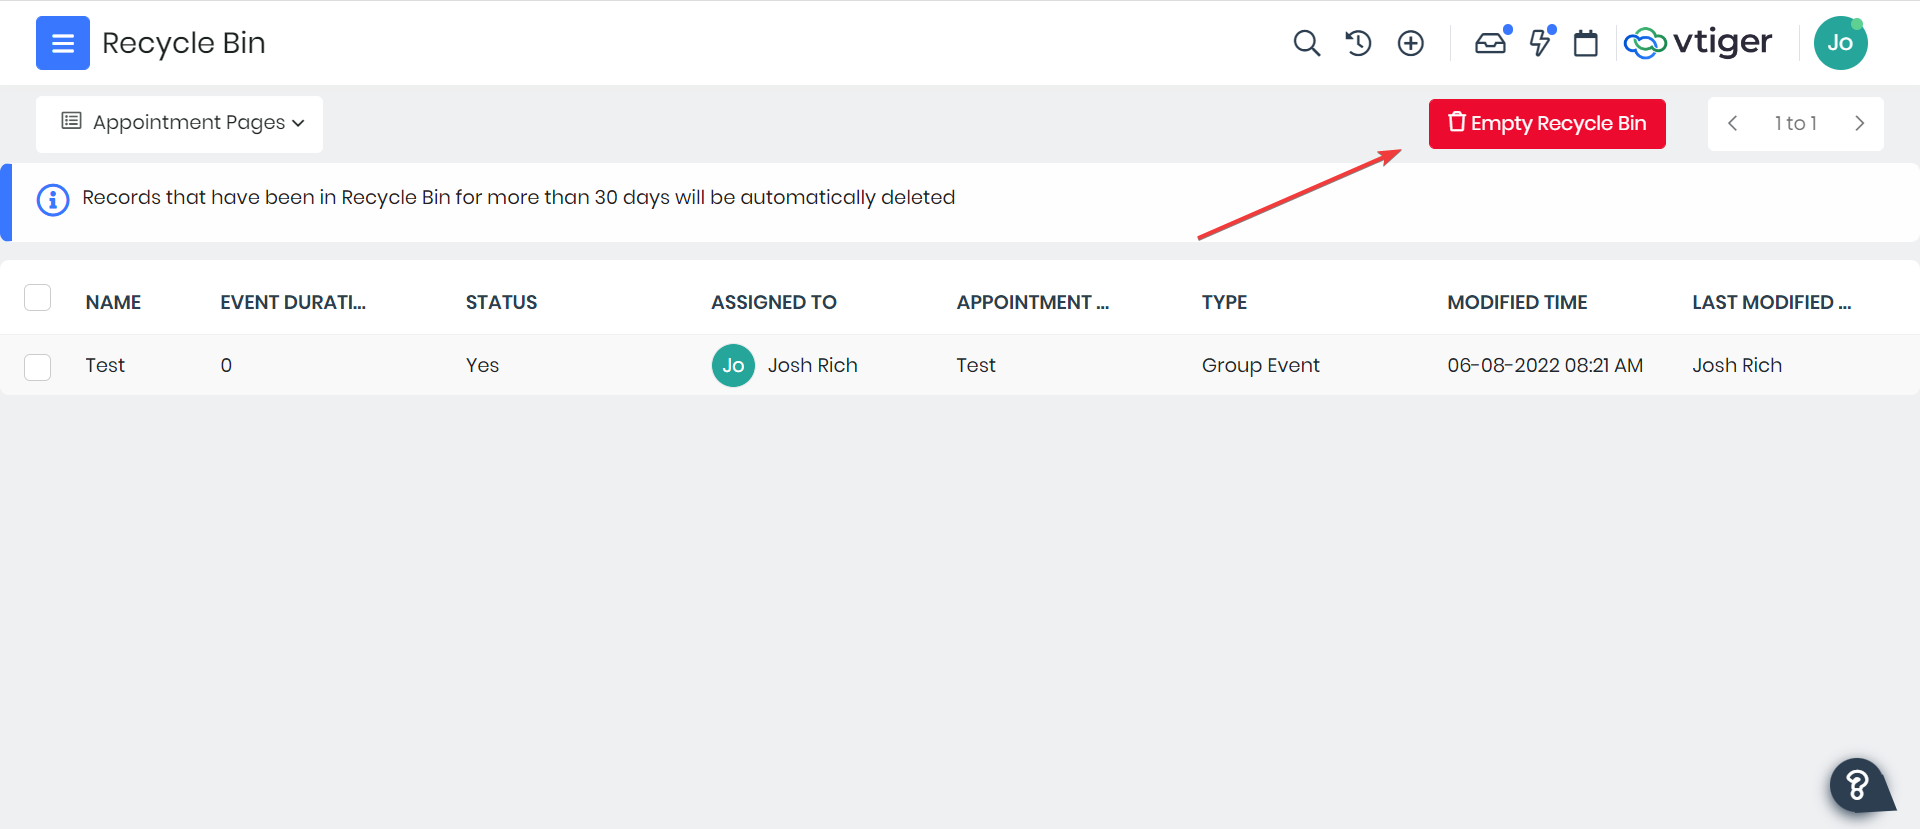Click the quick create plus icon
The width and height of the screenshot is (1920, 829).
(x=1410, y=43)
